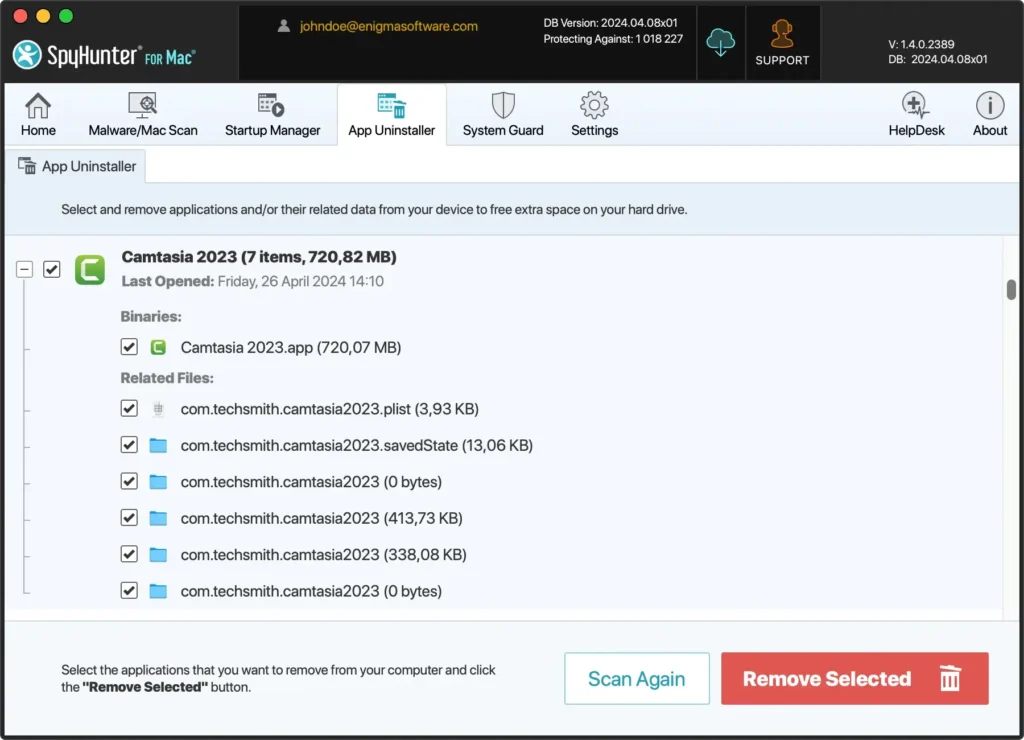Screen dimensions: 1024x740
Task: Uncheck Camtasia 2023.app binary checkbox
Action: coord(129,347)
